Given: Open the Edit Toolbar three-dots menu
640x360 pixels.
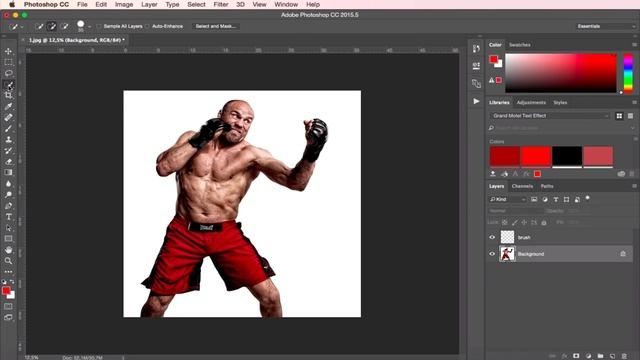Looking at the screenshot, I should point(8,271).
